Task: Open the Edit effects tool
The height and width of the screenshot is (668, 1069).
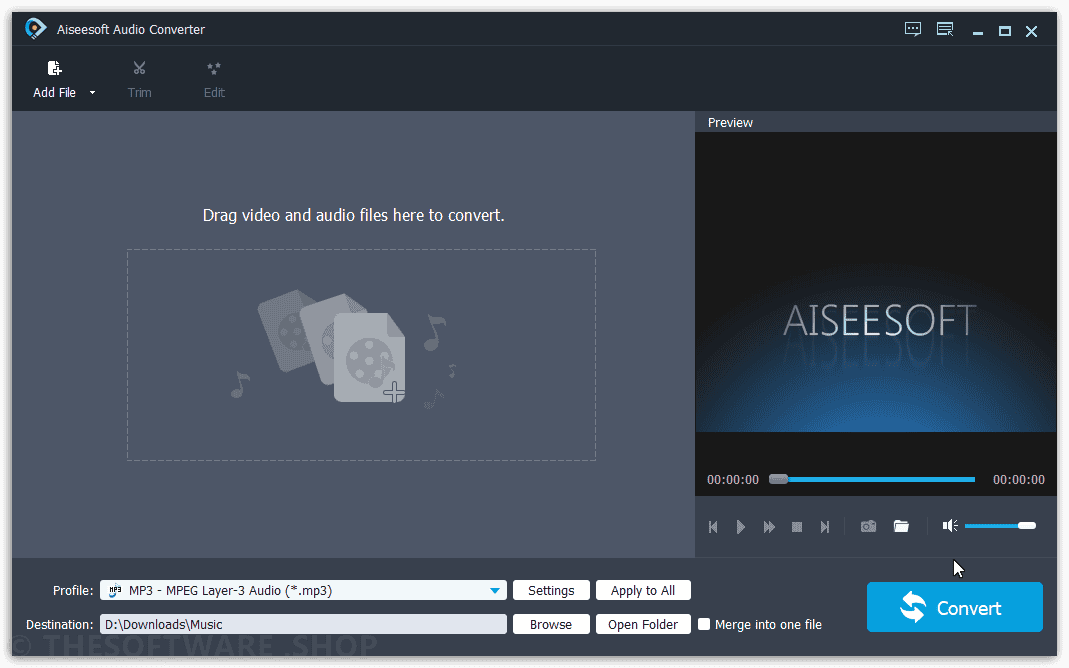Action: click(x=214, y=80)
